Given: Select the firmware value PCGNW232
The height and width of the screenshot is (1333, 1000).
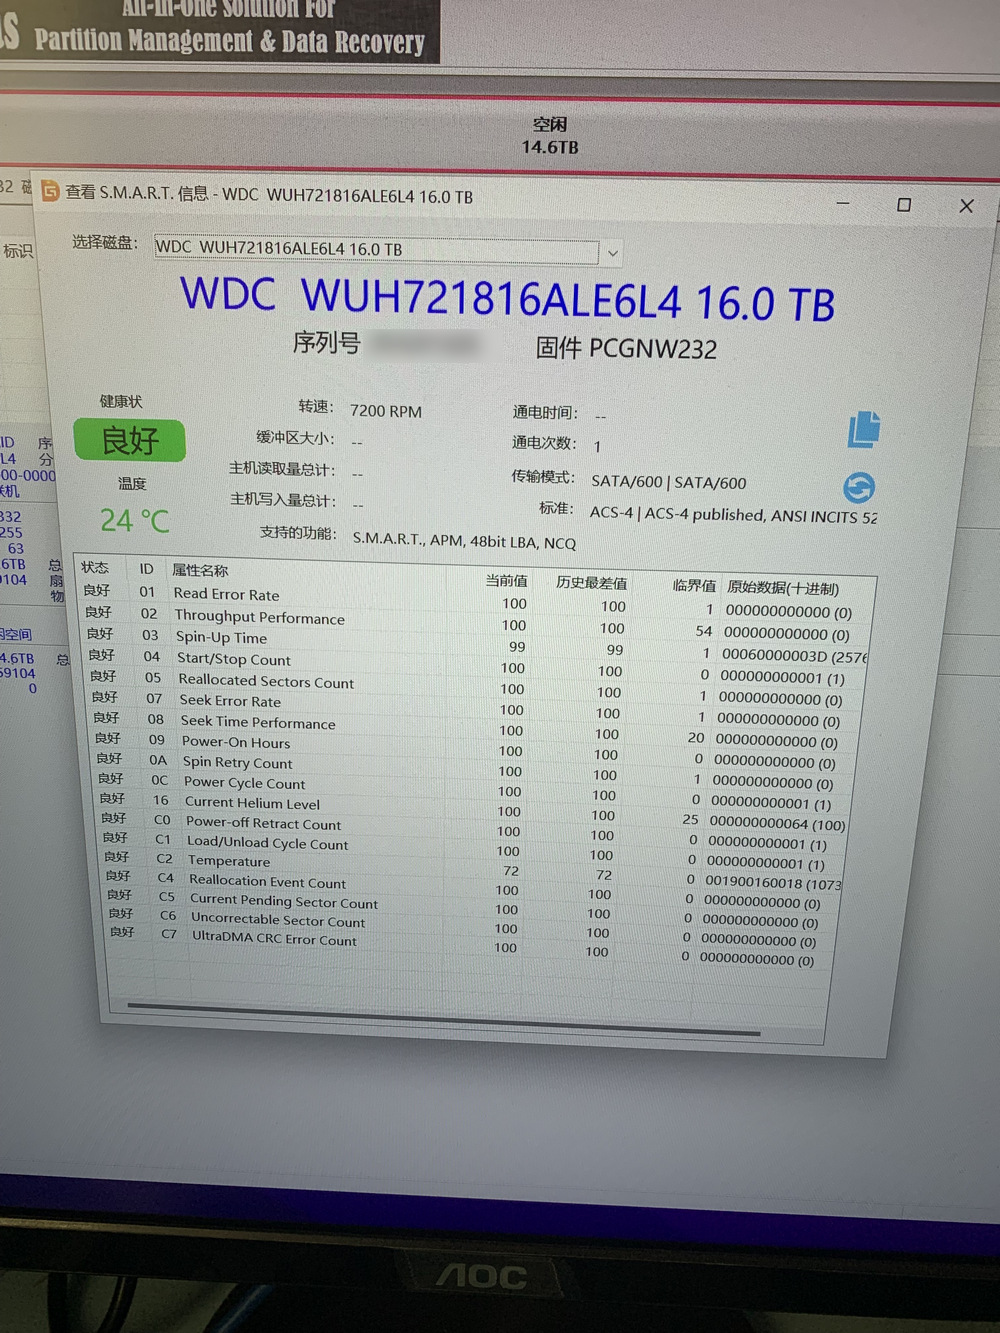Looking at the screenshot, I should (653, 349).
